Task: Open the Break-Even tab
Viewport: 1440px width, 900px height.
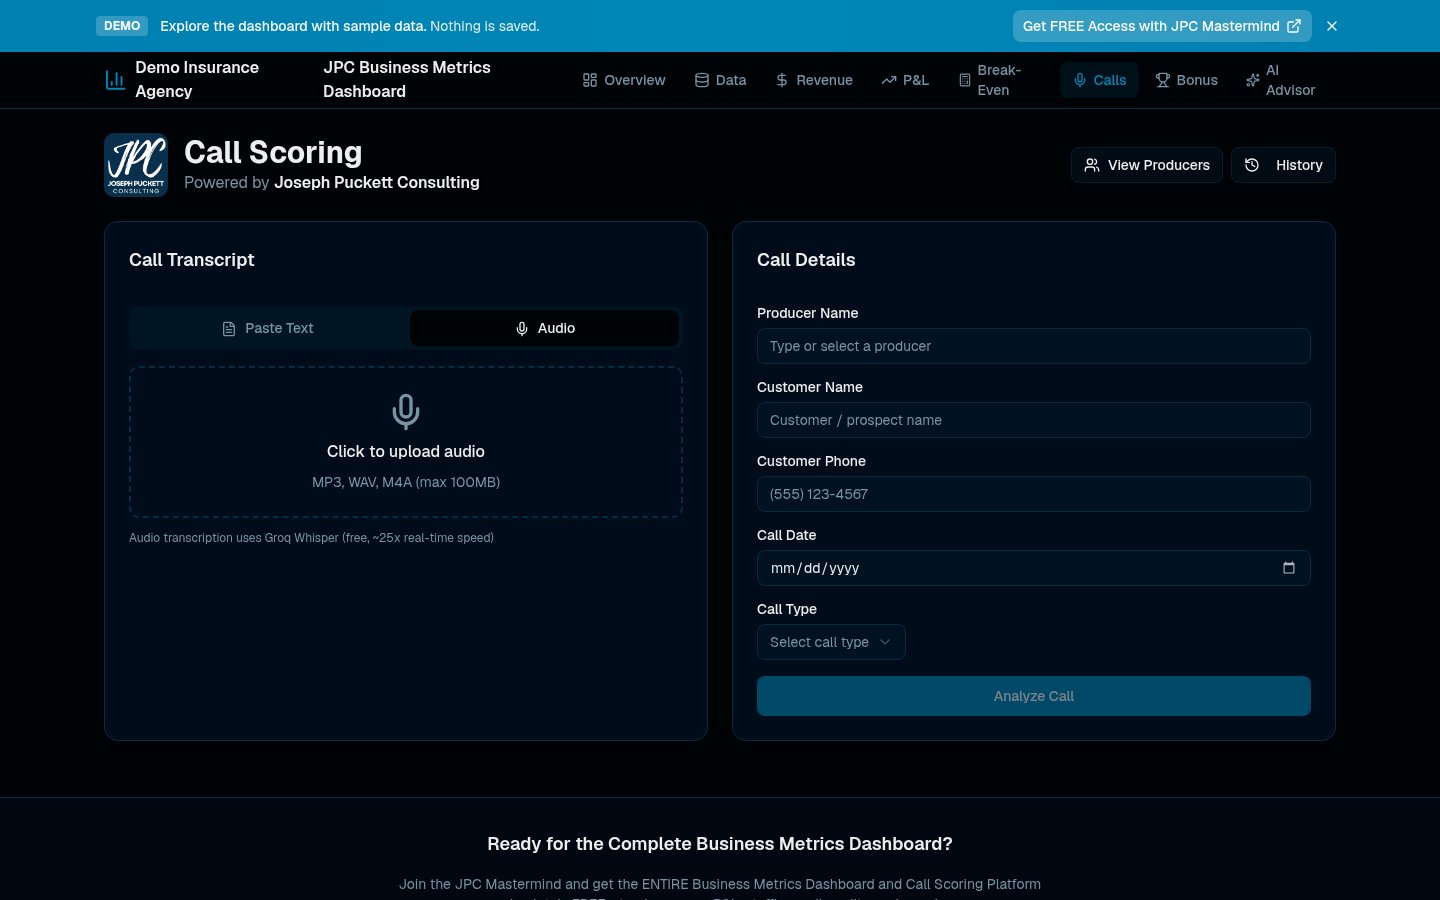Action: click(1000, 80)
